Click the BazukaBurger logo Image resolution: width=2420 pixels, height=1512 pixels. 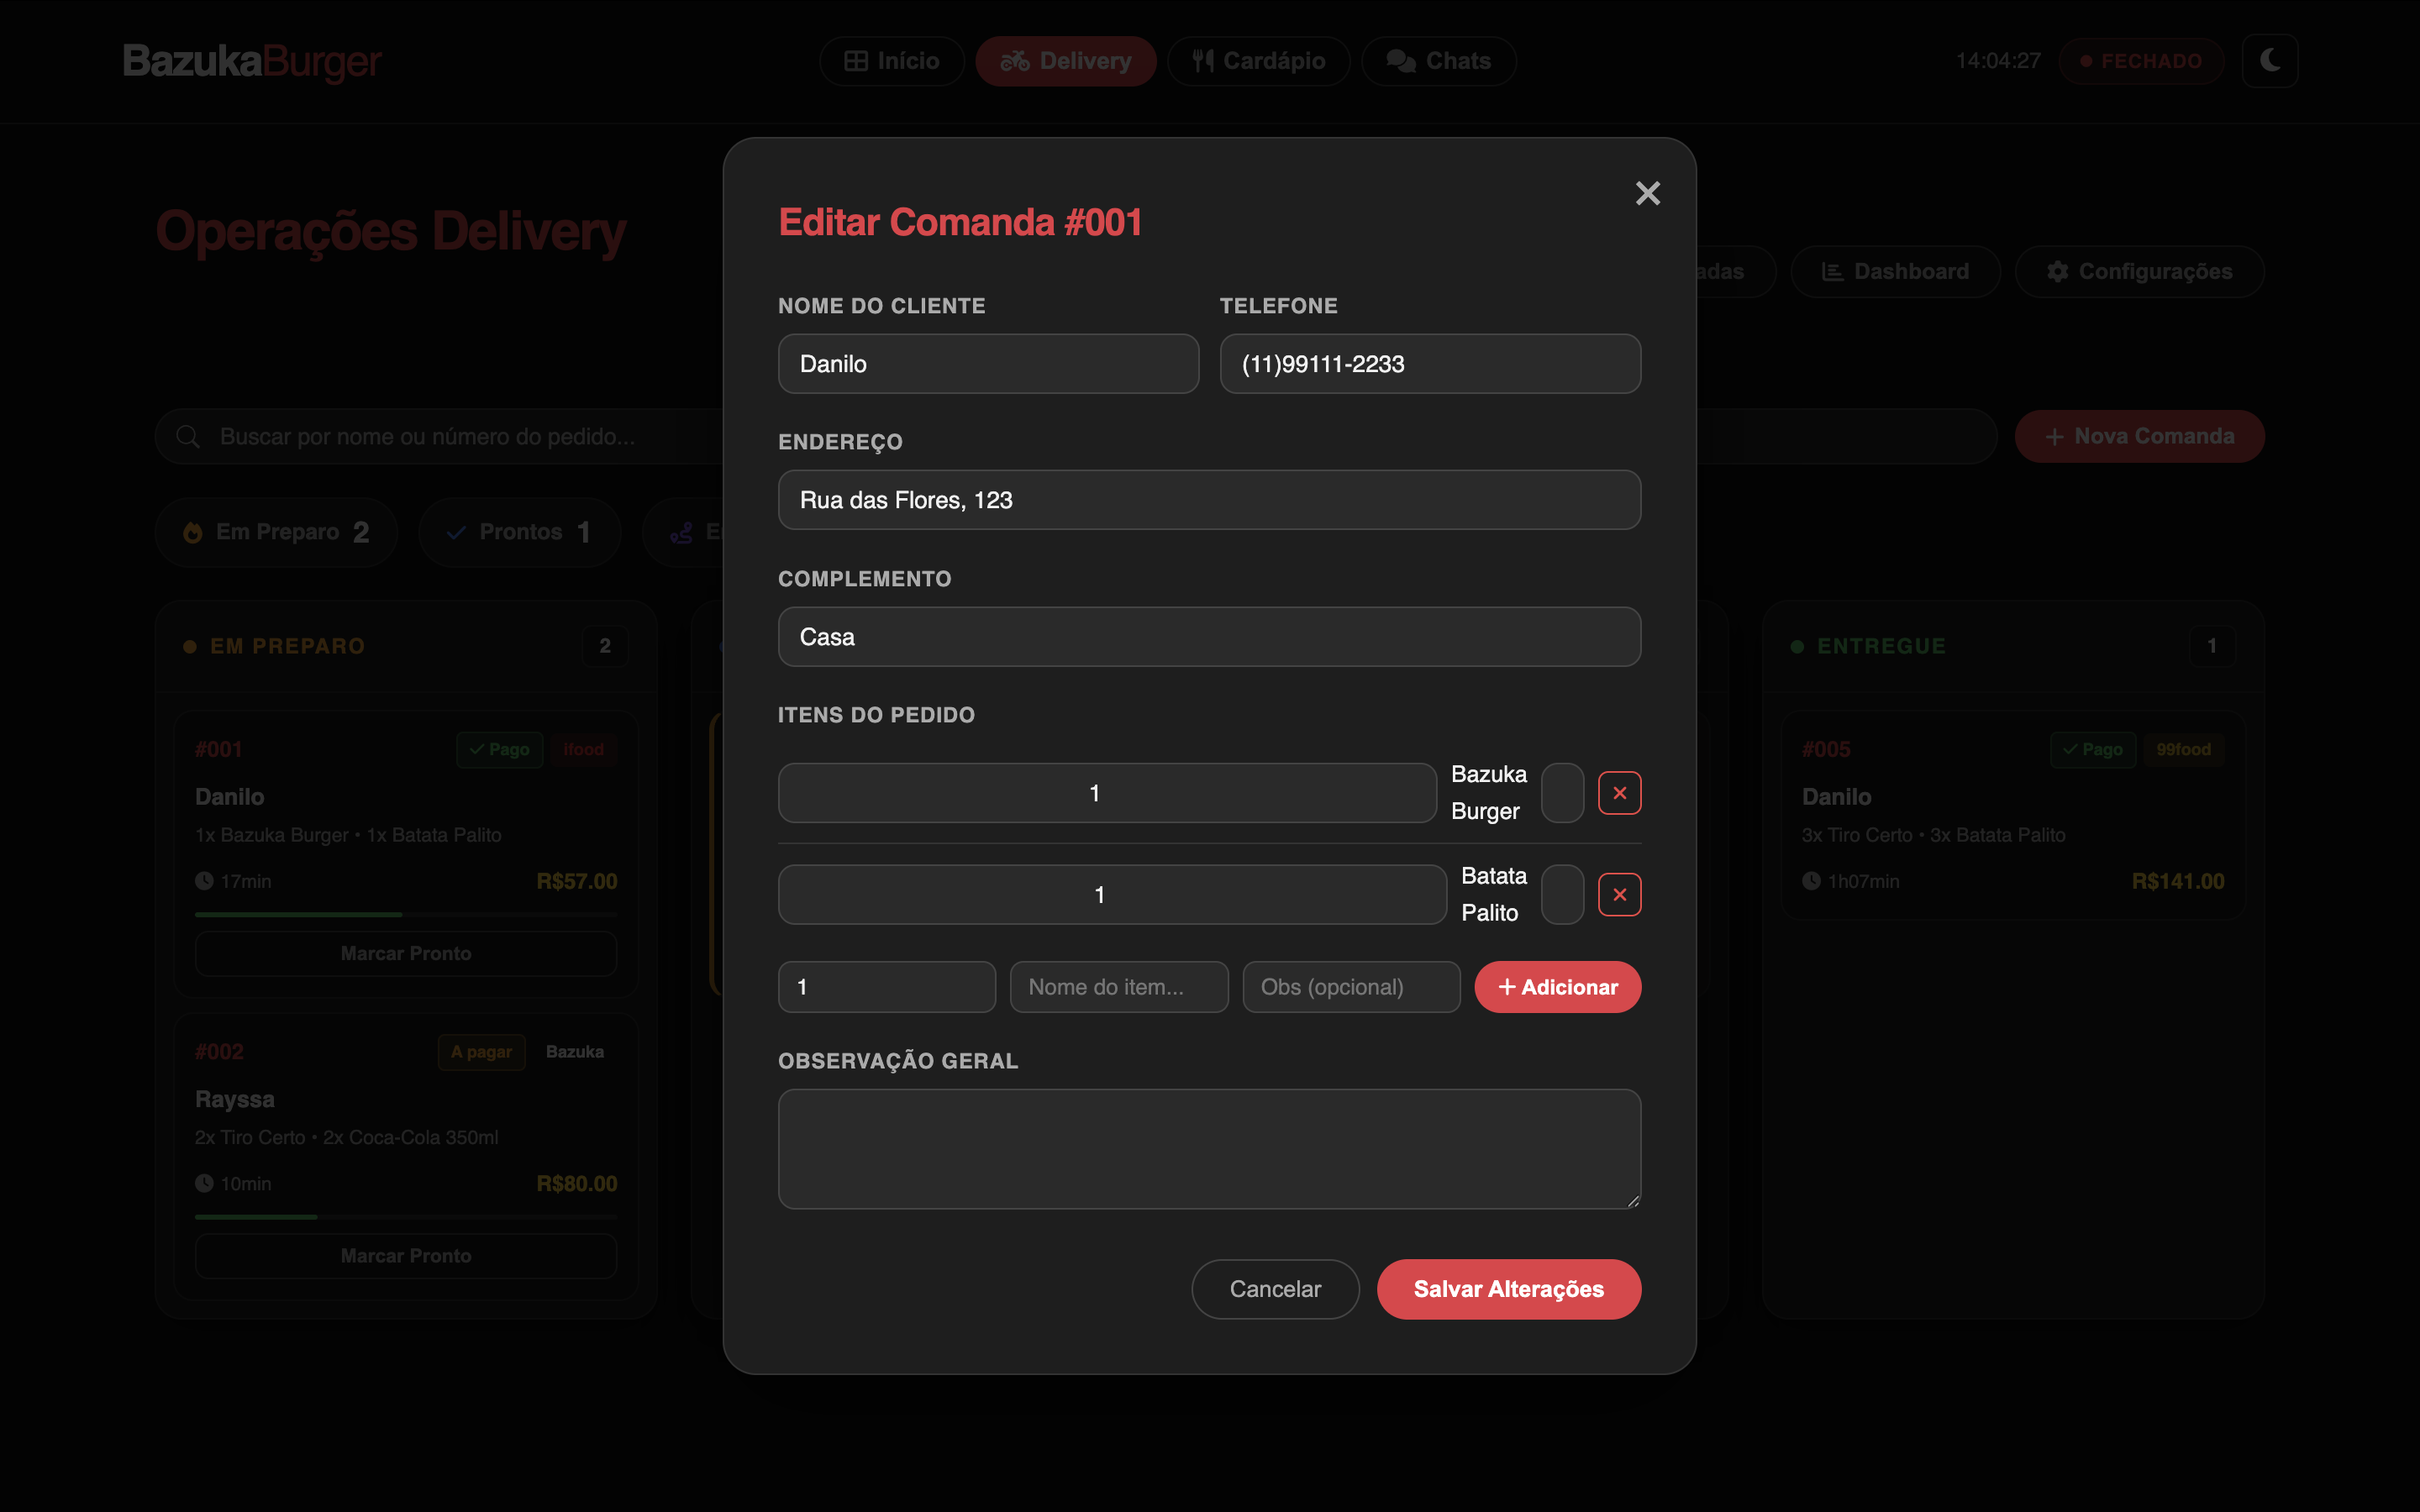[252, 61]
